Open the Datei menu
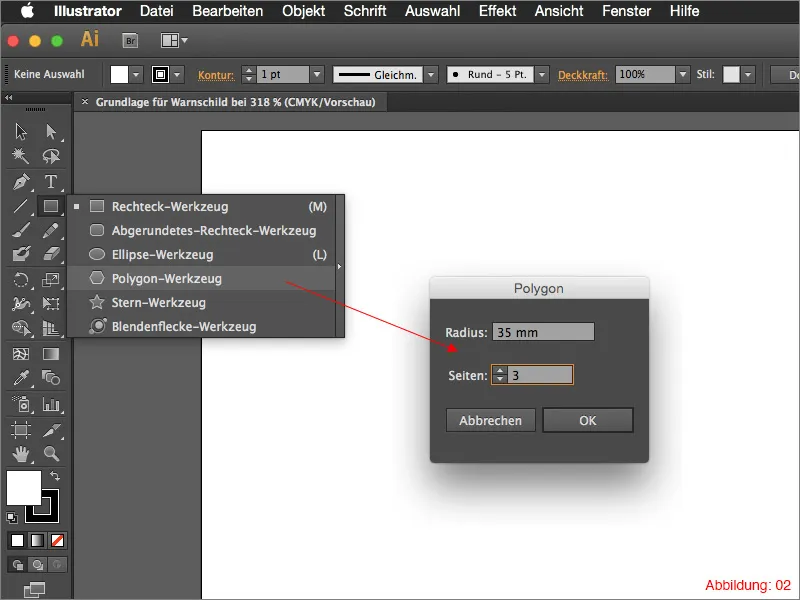Viewport: 800px width, 600px height. pyautogui.click(x=157, y=11)
